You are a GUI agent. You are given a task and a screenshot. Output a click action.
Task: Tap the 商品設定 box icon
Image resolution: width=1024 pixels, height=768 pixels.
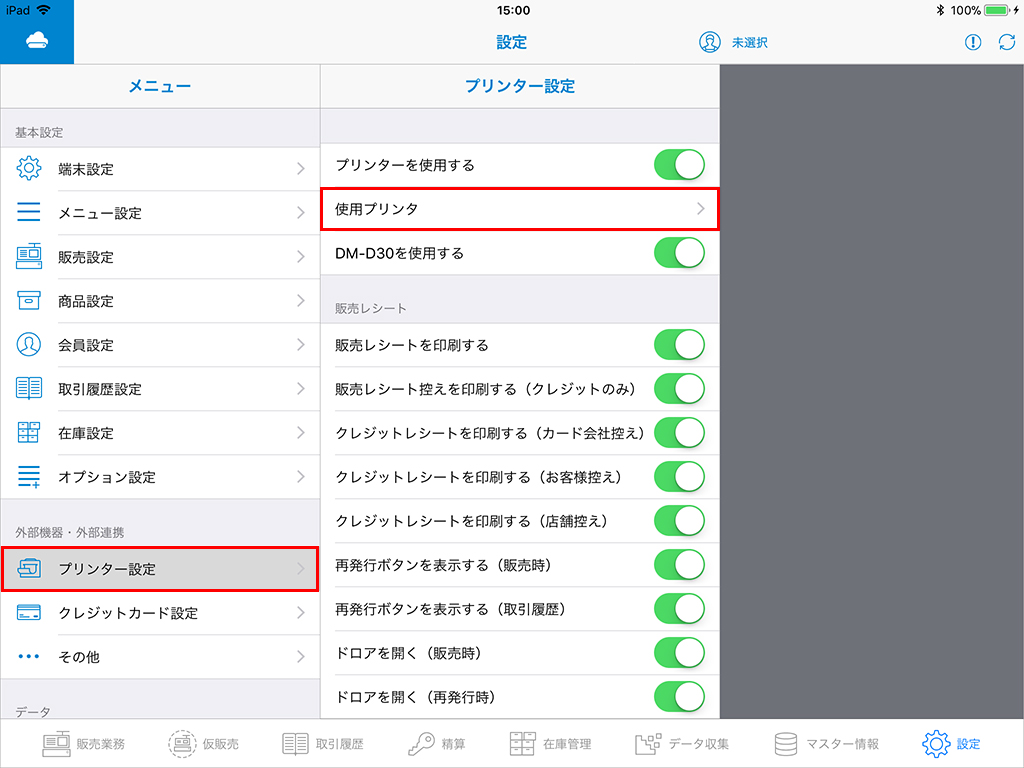pos(30,301)
